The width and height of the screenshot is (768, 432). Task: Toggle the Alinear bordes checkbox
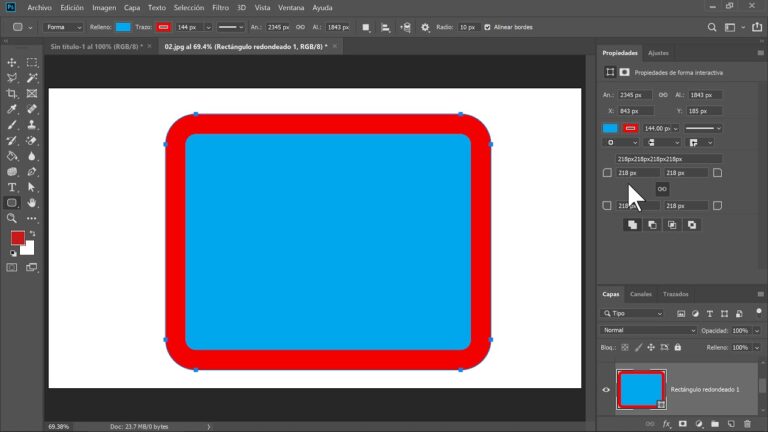pos(487,27)
